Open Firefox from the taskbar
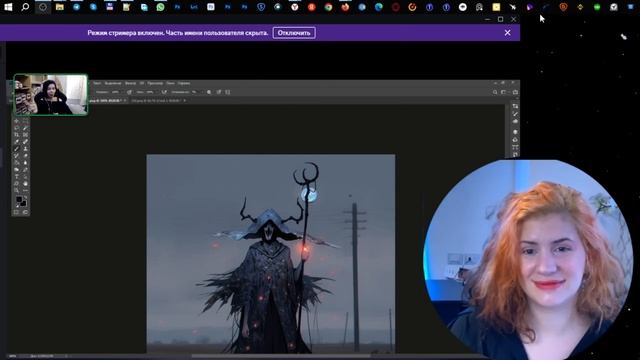 345,7
